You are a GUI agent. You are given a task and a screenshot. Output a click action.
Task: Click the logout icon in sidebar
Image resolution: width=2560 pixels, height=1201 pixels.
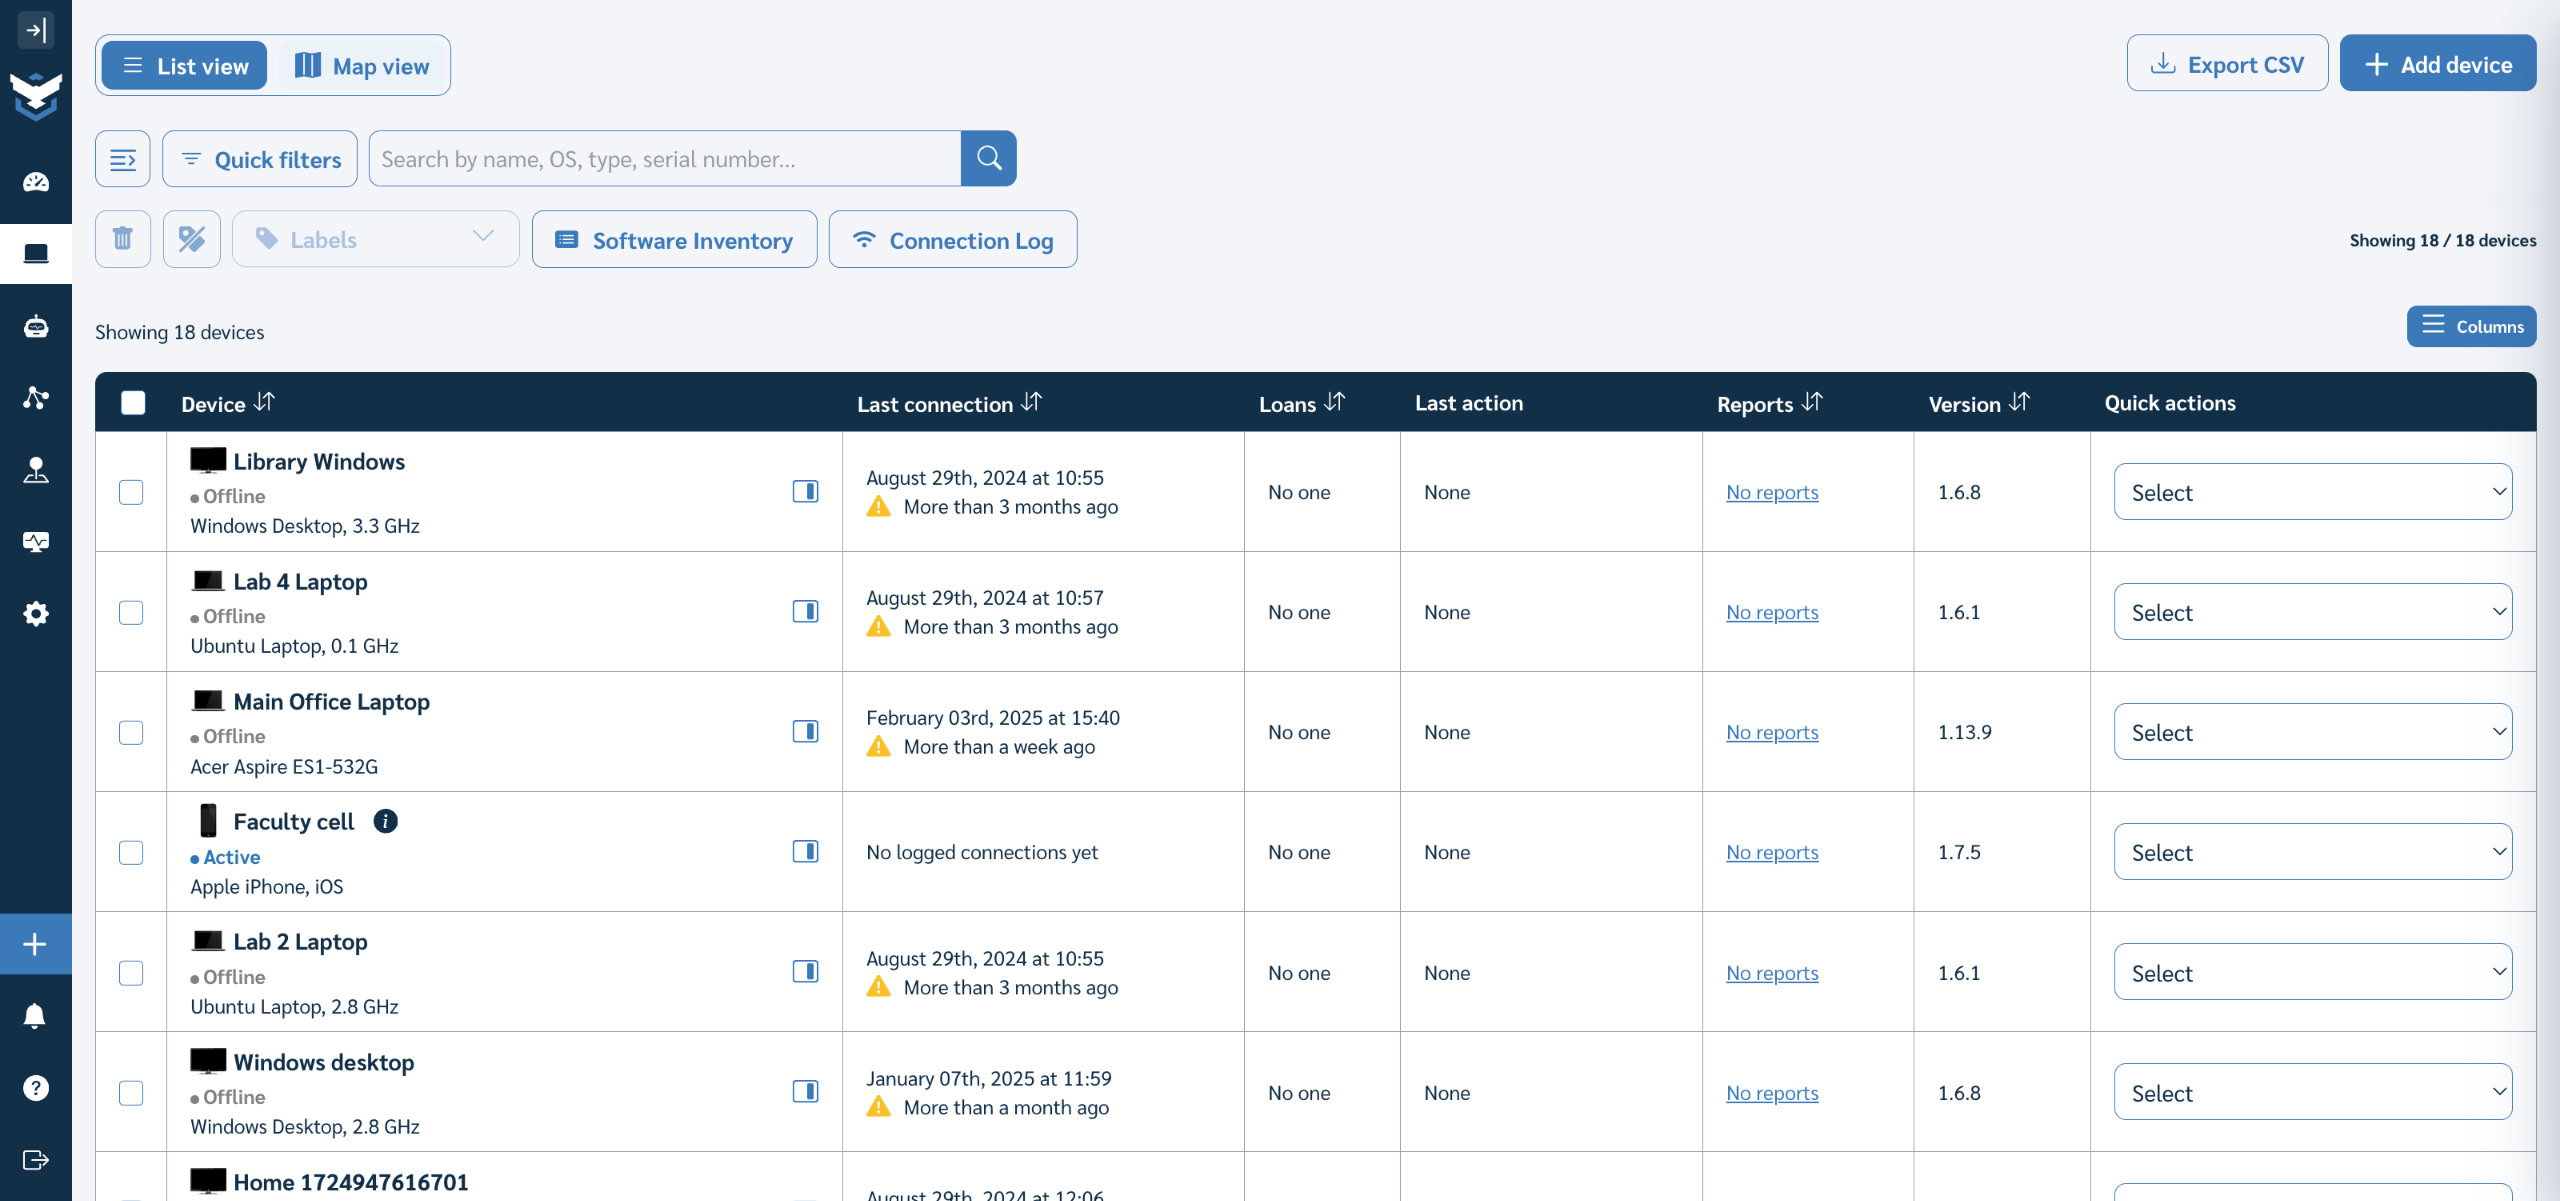tap(35, 1160)
